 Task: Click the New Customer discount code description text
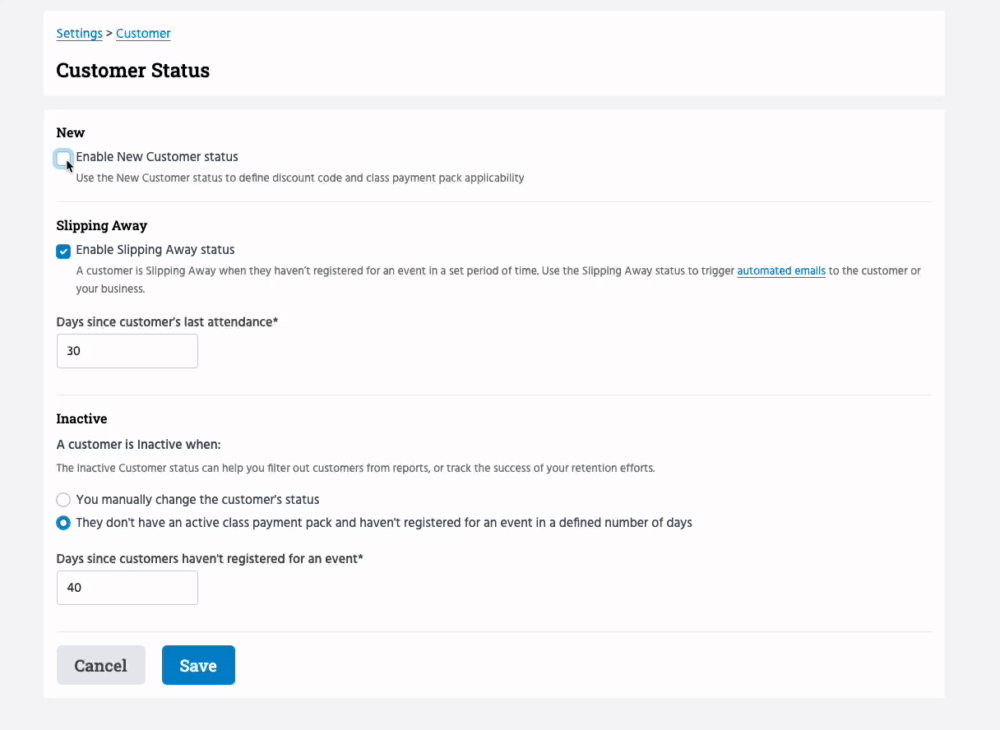300,178
